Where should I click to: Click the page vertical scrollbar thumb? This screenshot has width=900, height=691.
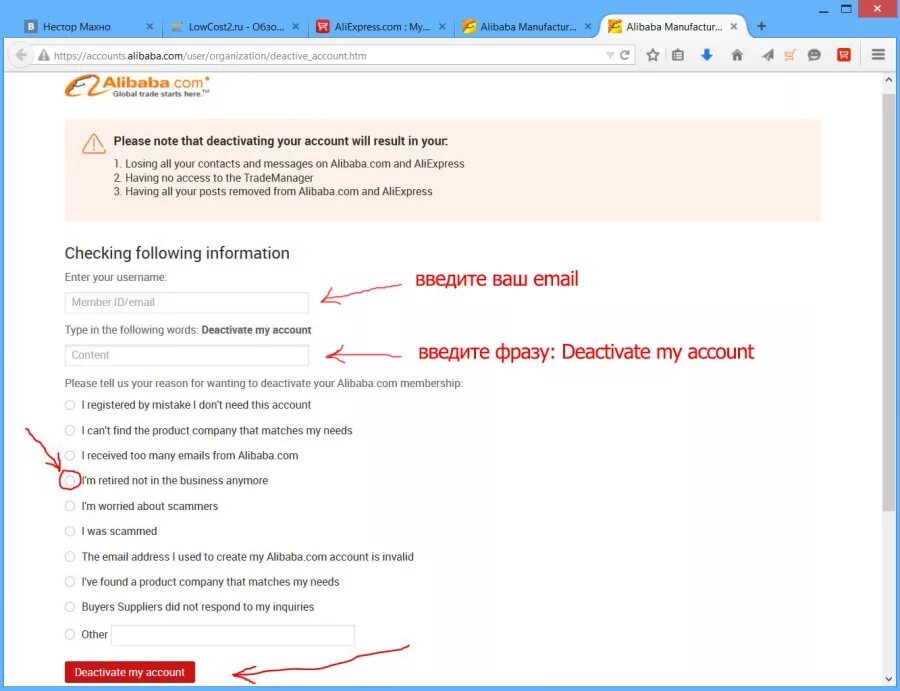point(888,301)
